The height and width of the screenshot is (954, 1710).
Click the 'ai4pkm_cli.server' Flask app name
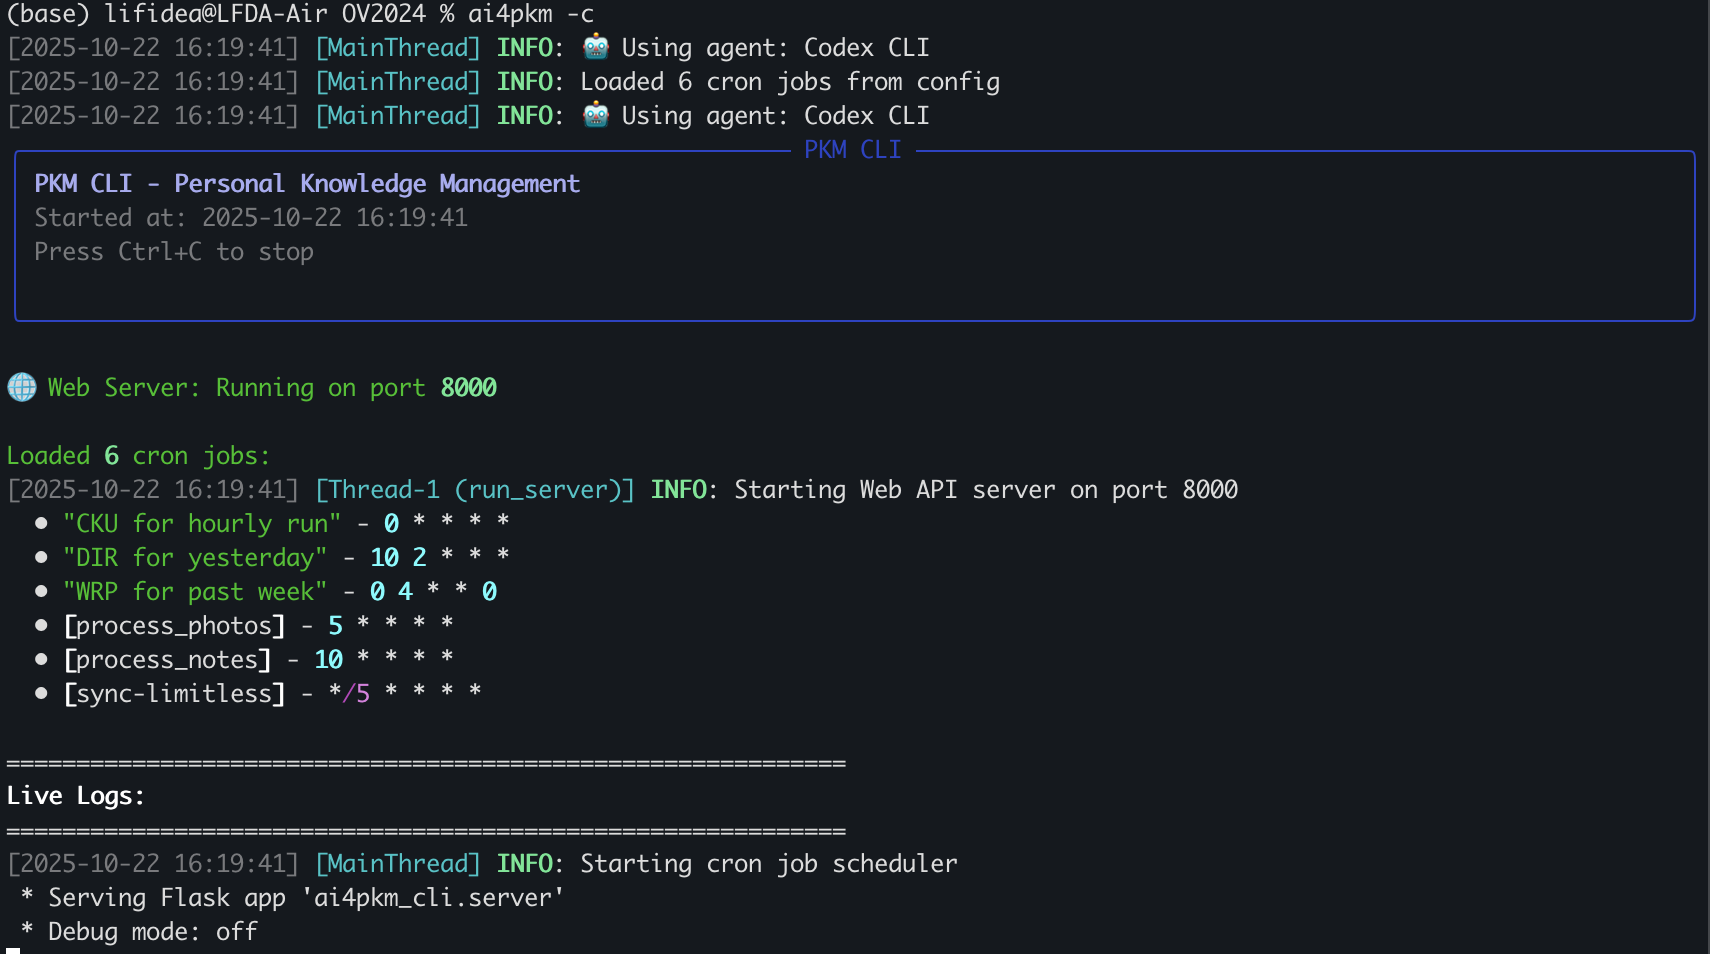[433, 898]
